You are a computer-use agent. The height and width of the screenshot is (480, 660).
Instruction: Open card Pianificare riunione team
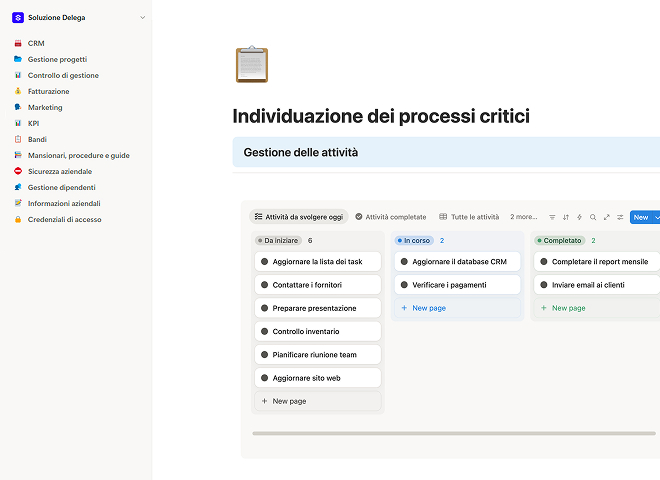[318, 355]
